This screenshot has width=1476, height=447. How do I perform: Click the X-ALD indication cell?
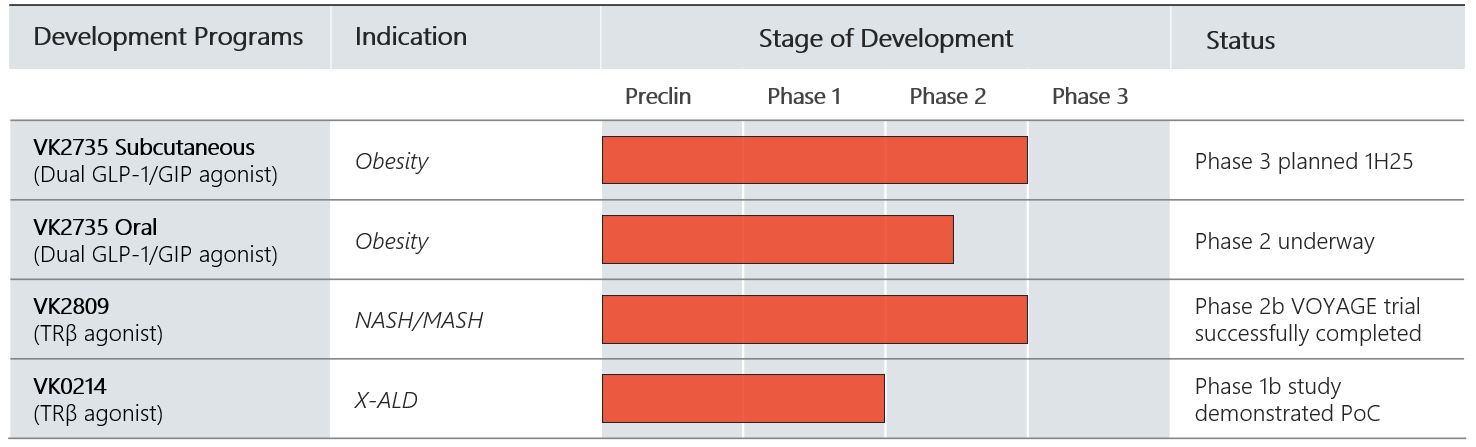click(386, 400)
